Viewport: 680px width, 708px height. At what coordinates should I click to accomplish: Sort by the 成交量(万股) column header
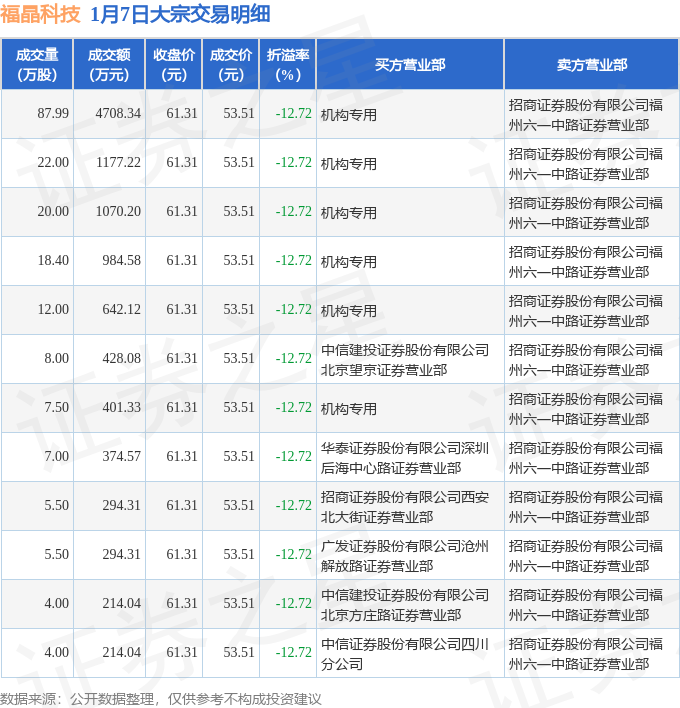pos(37,65)
